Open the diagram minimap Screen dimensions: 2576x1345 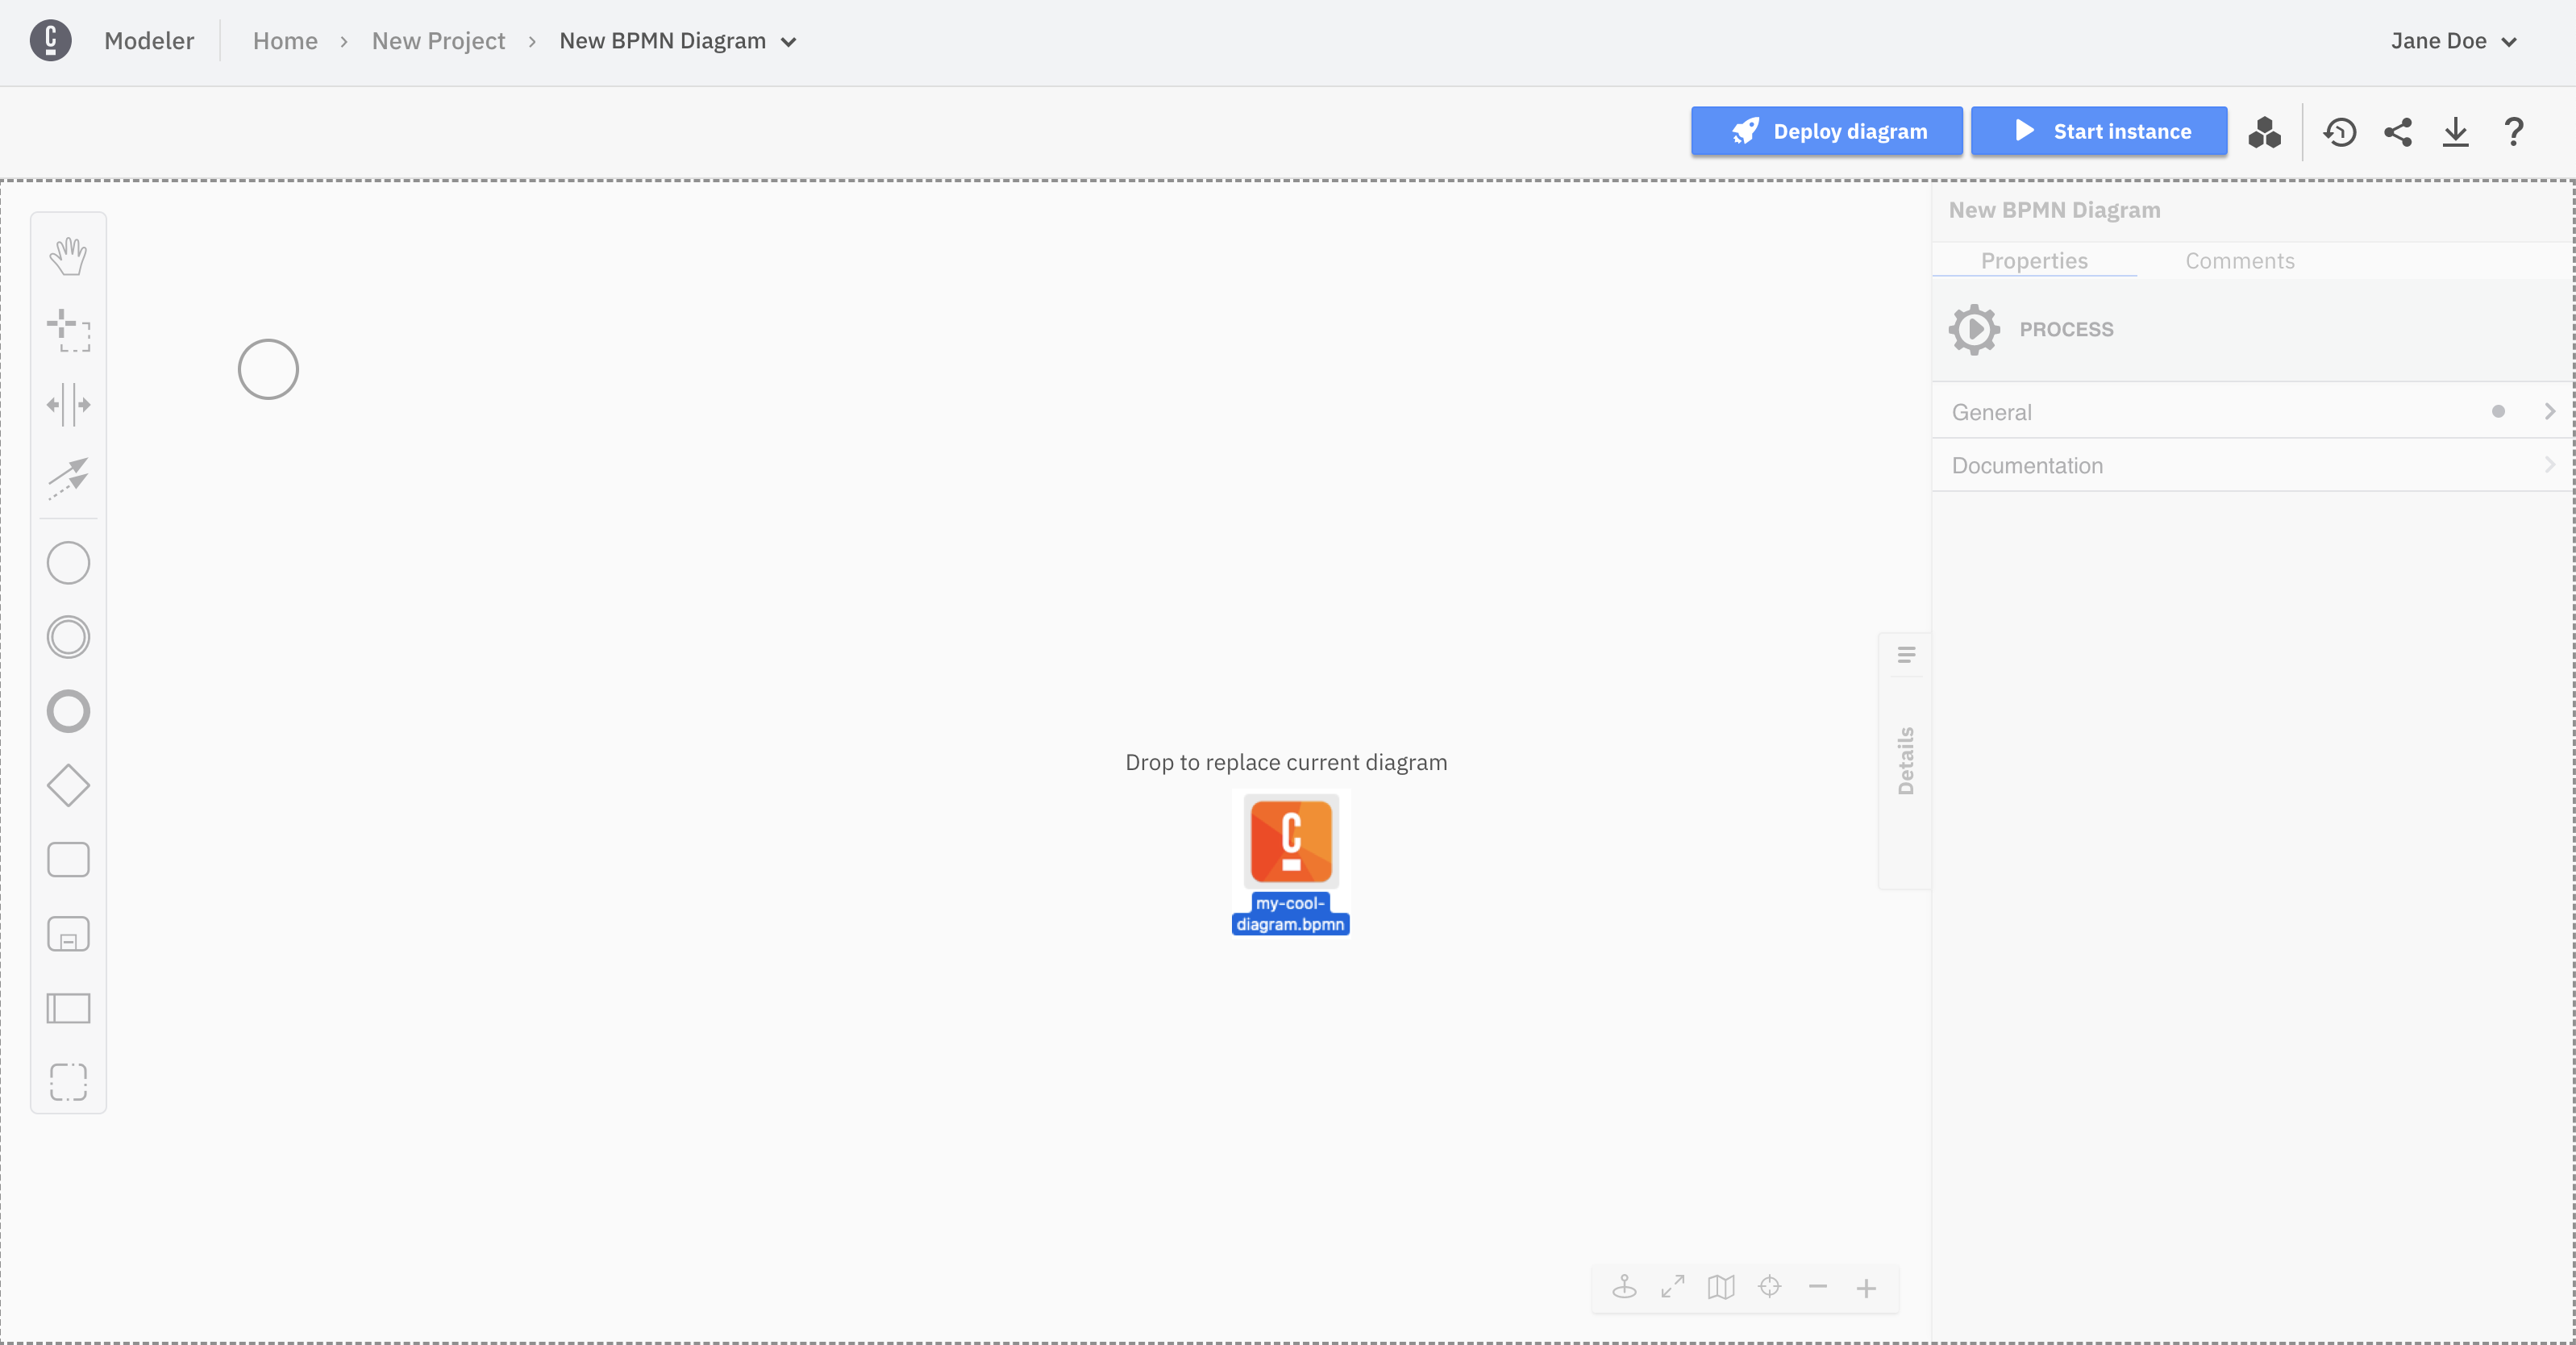pyautogui.click(x=1721, y=1287)
